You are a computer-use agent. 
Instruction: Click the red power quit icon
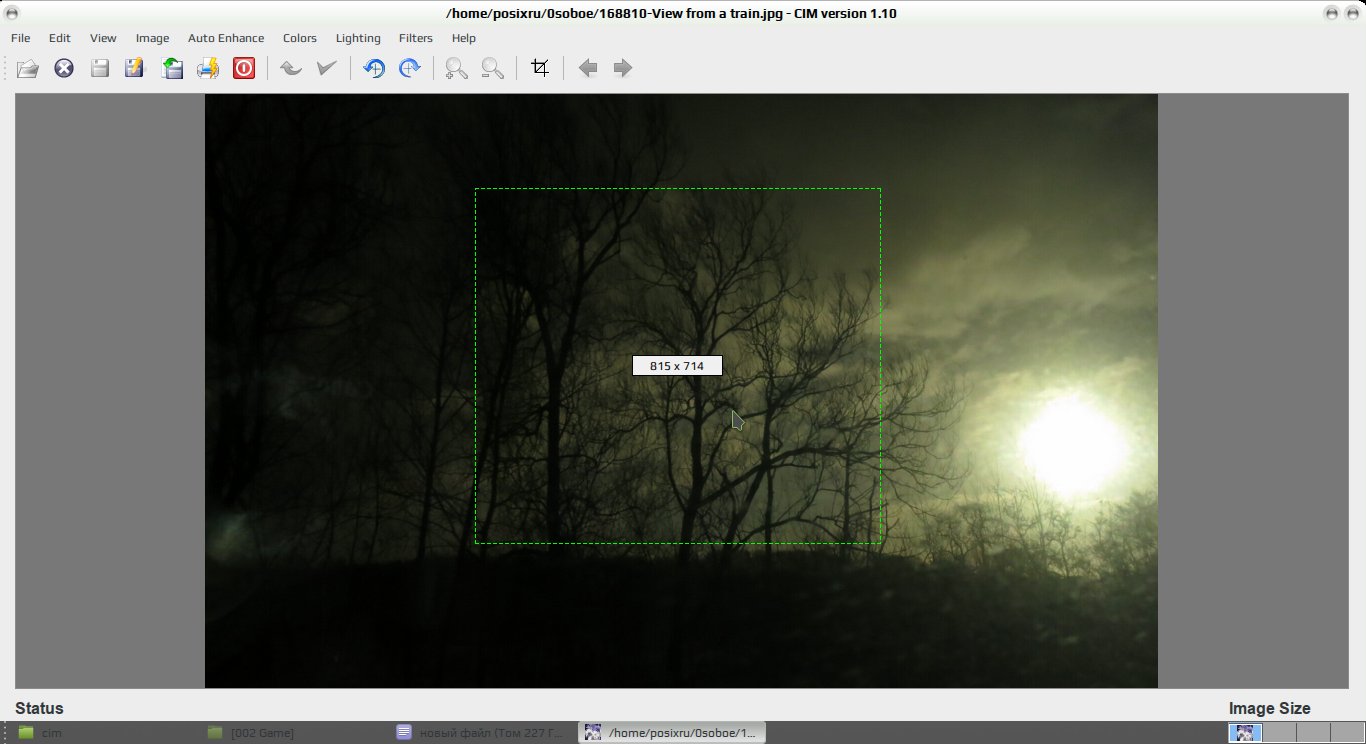(x=244, y=68)
